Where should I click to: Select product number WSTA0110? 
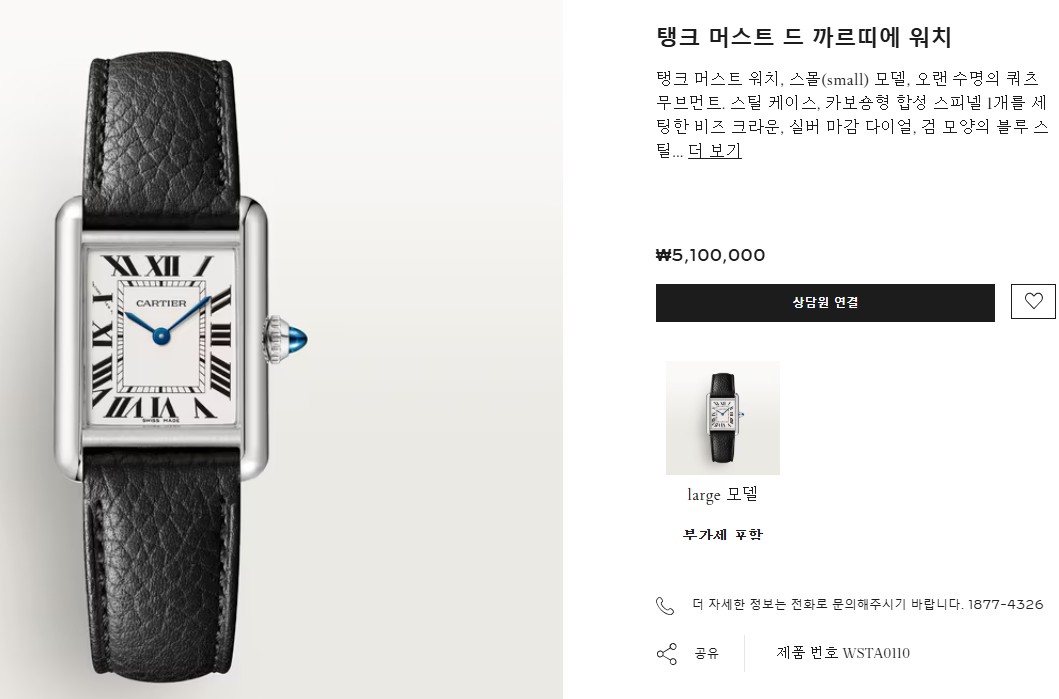(x=876, y=653)
